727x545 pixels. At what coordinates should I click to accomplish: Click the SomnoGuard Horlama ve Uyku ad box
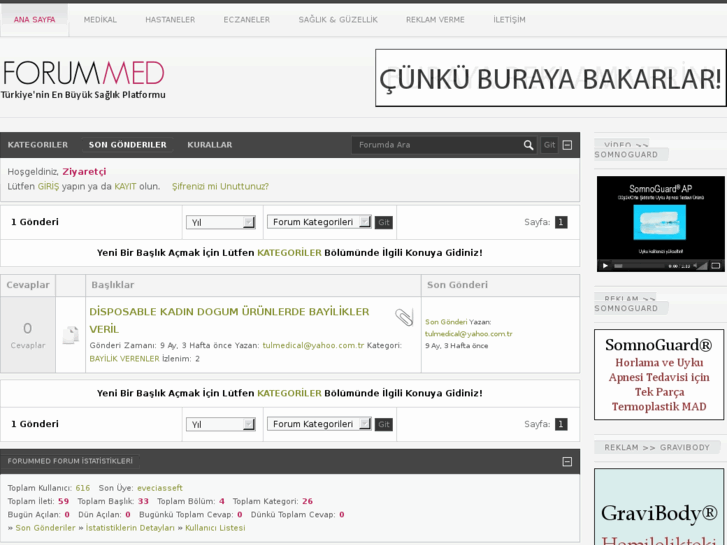click(659, 375)
